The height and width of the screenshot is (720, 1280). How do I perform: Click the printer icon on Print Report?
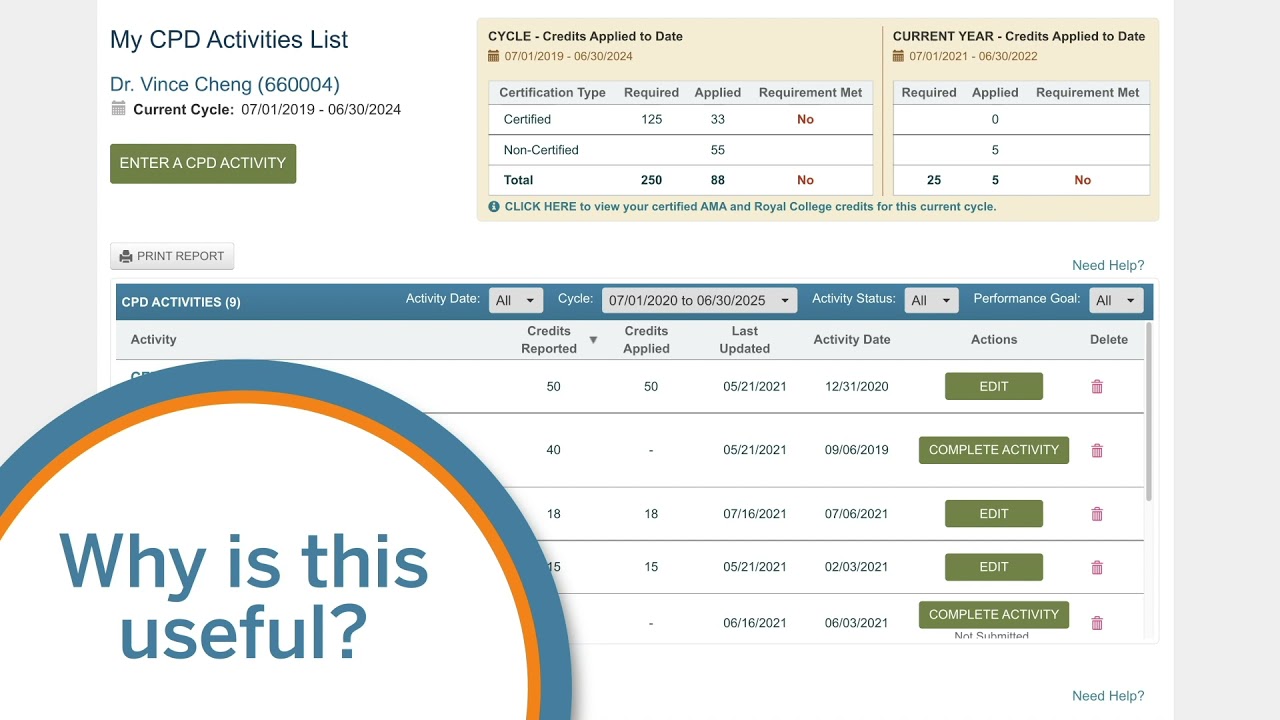point(126,257)
